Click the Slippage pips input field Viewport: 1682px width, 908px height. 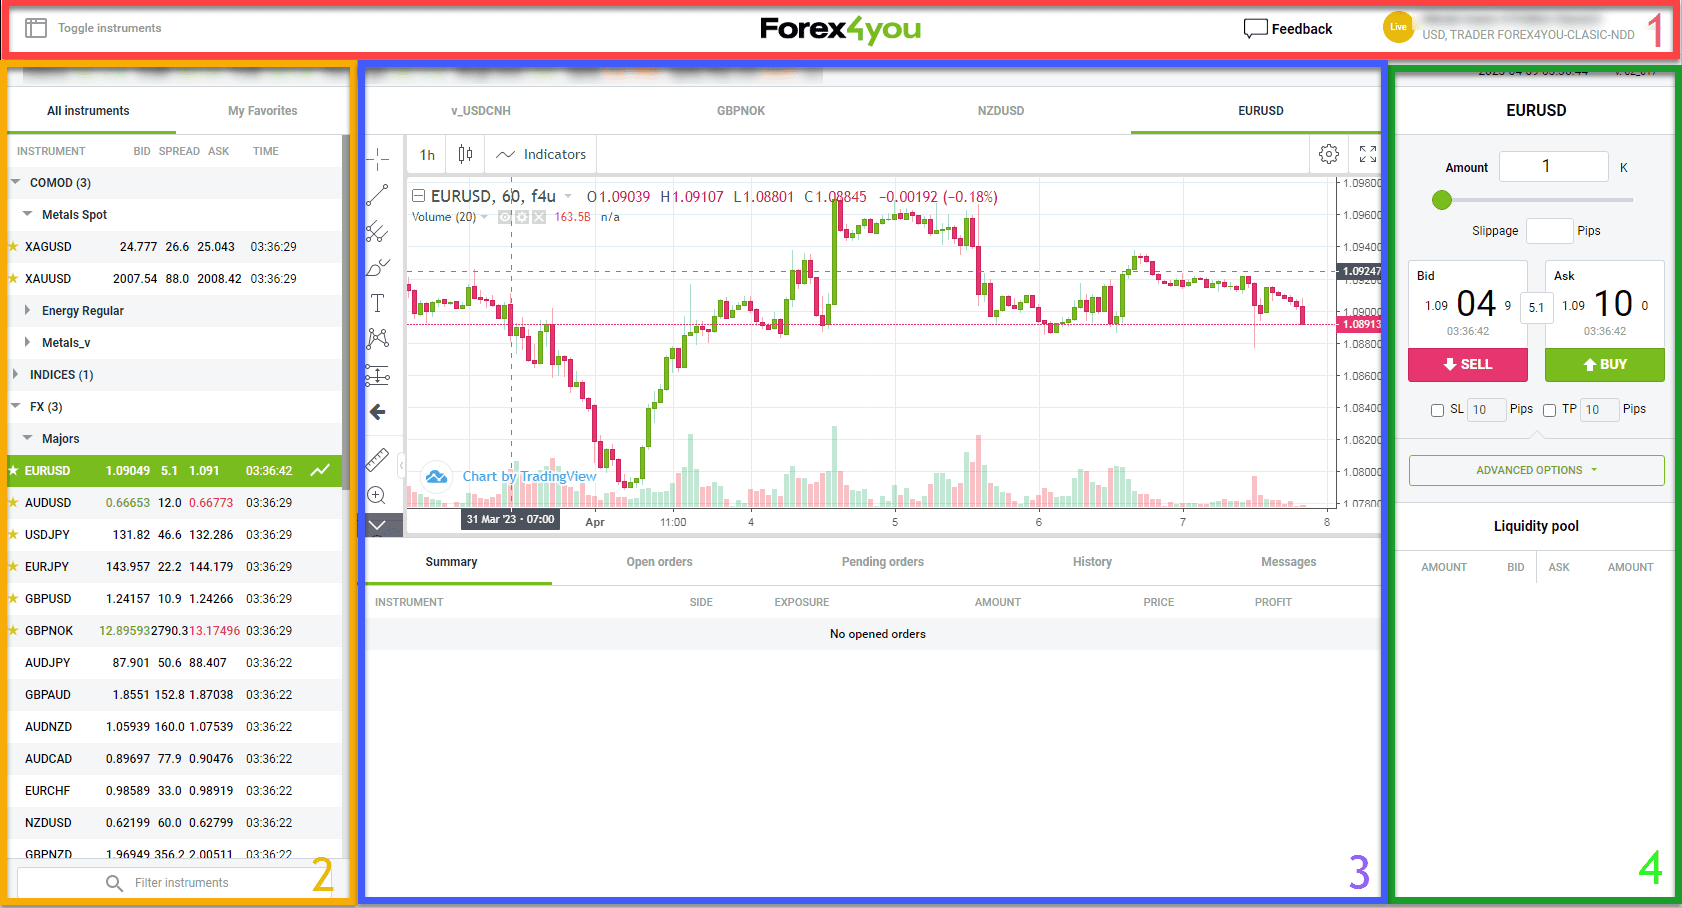point(1549,231)
